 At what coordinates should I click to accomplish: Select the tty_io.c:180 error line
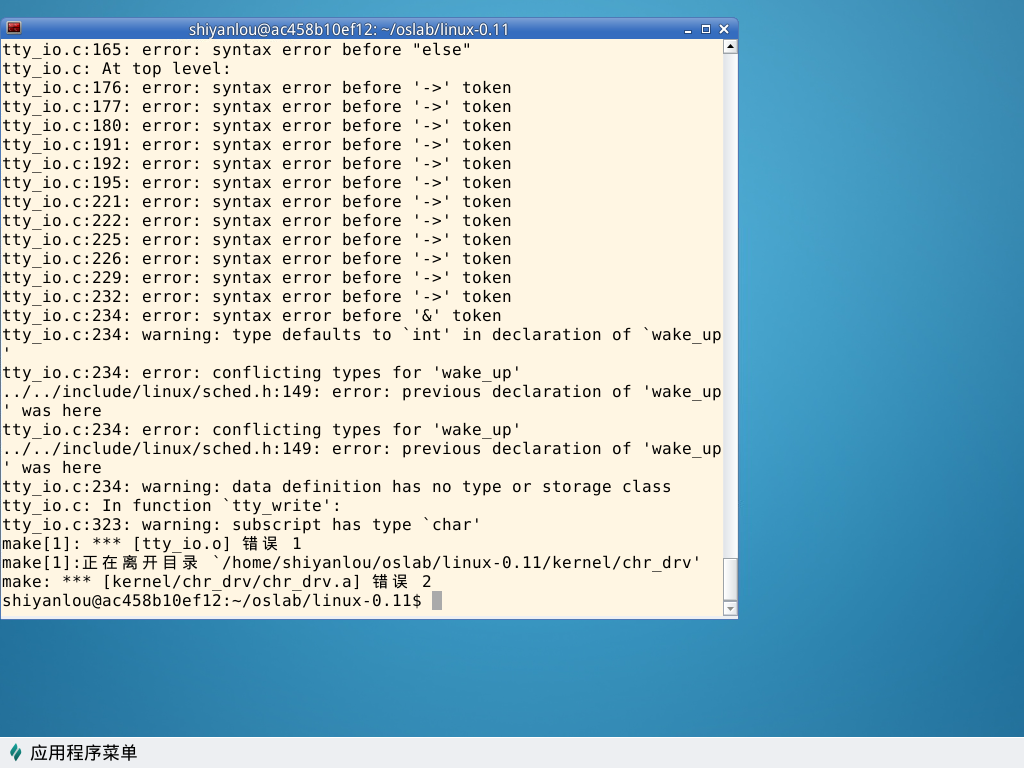click(257, 125)
